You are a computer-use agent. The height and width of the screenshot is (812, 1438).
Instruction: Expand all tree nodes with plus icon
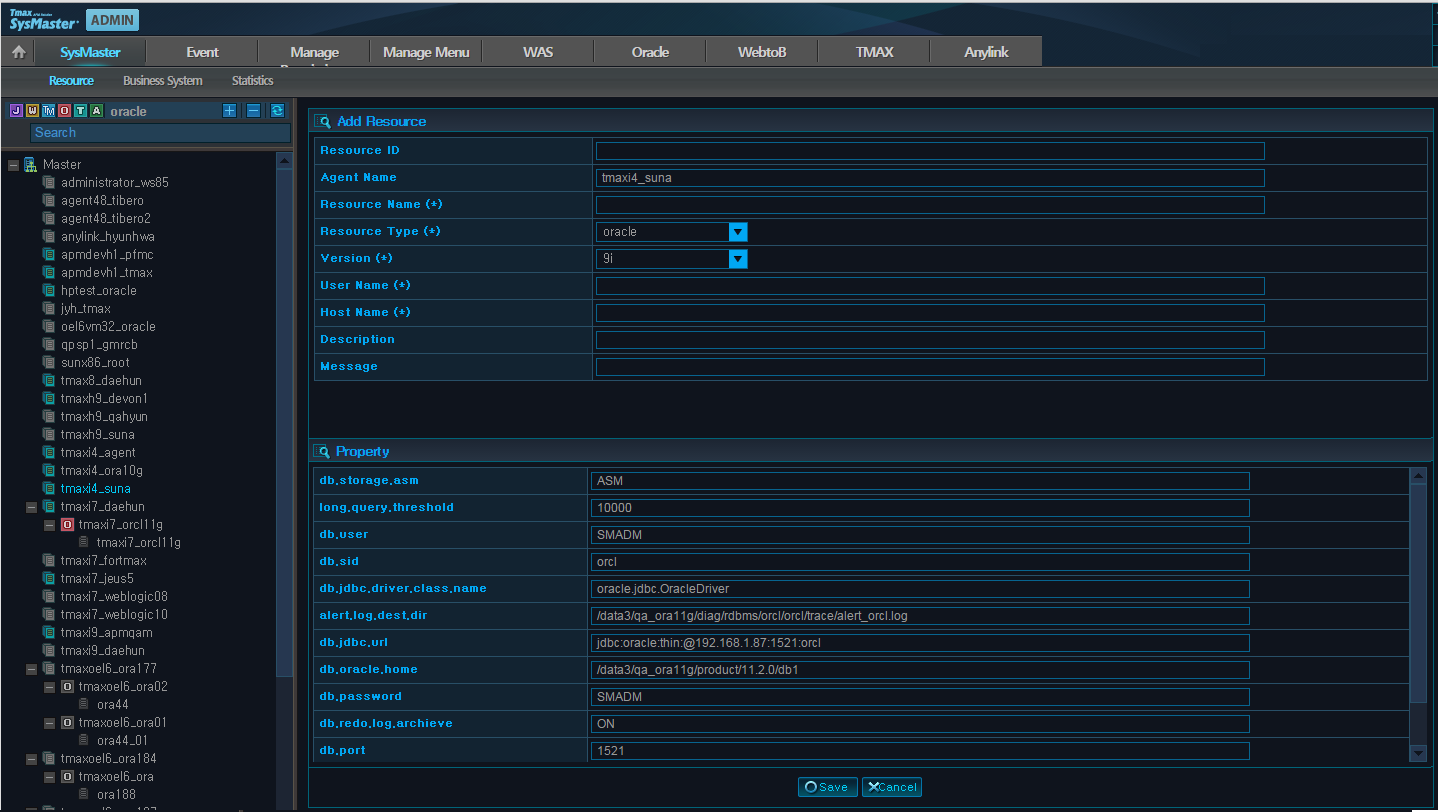pos(229,111)
